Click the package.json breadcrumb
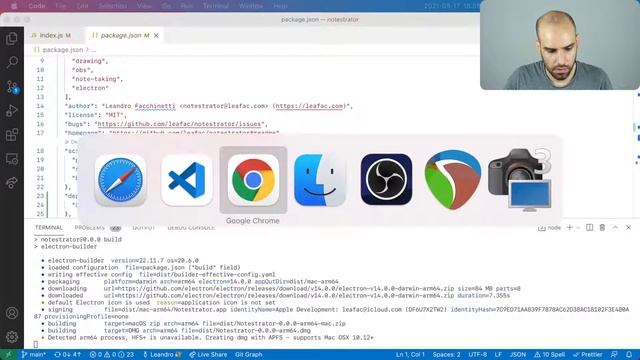The height and width of the screenshot is (360, 640). [x=62, y=50]
